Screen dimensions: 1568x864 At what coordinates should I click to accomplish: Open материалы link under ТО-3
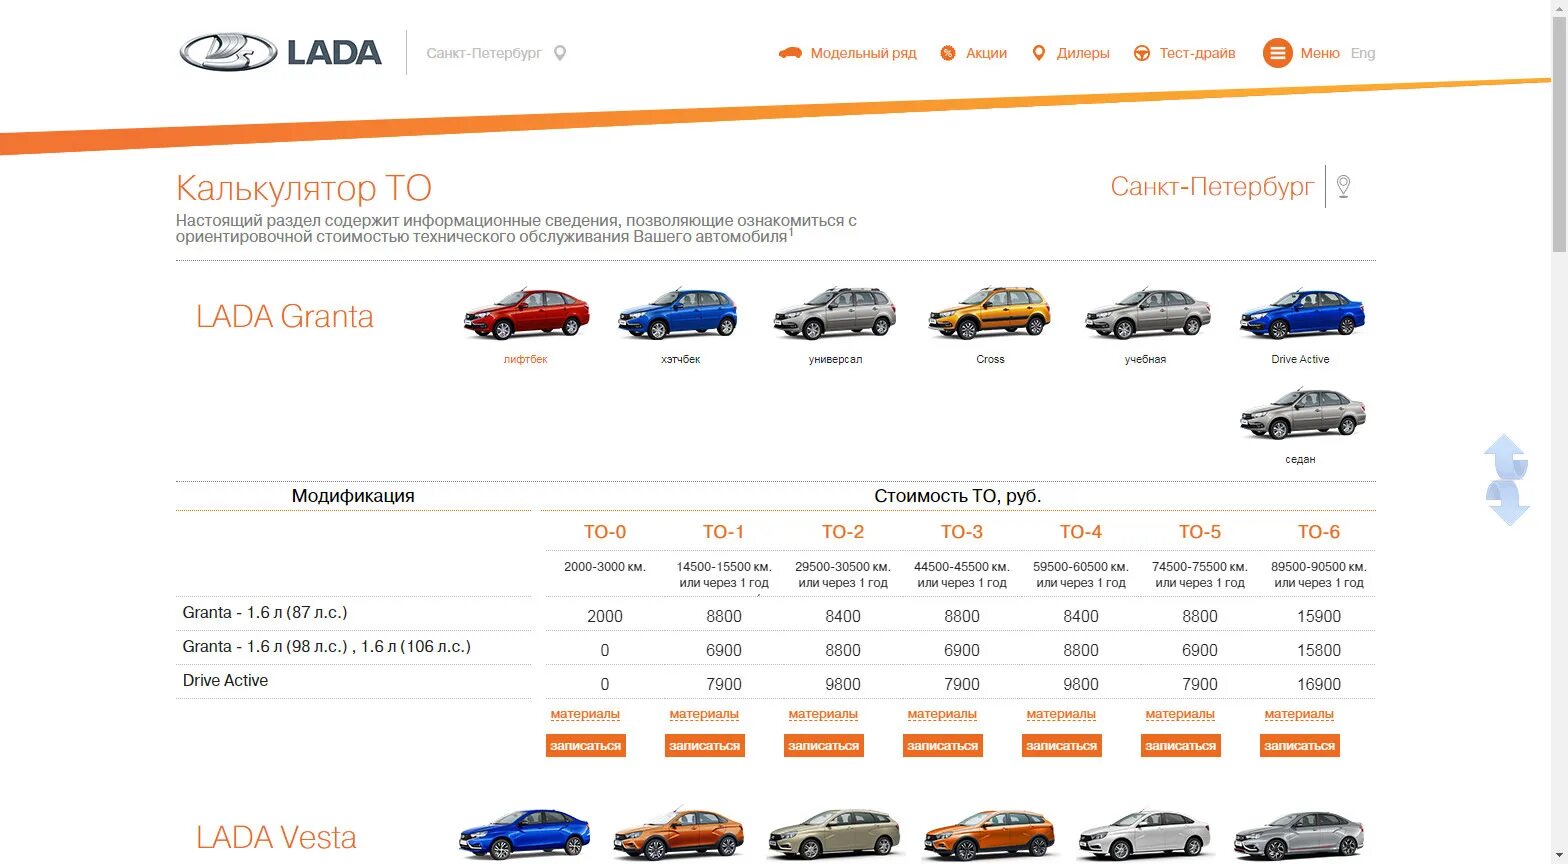tap(942, 714)
